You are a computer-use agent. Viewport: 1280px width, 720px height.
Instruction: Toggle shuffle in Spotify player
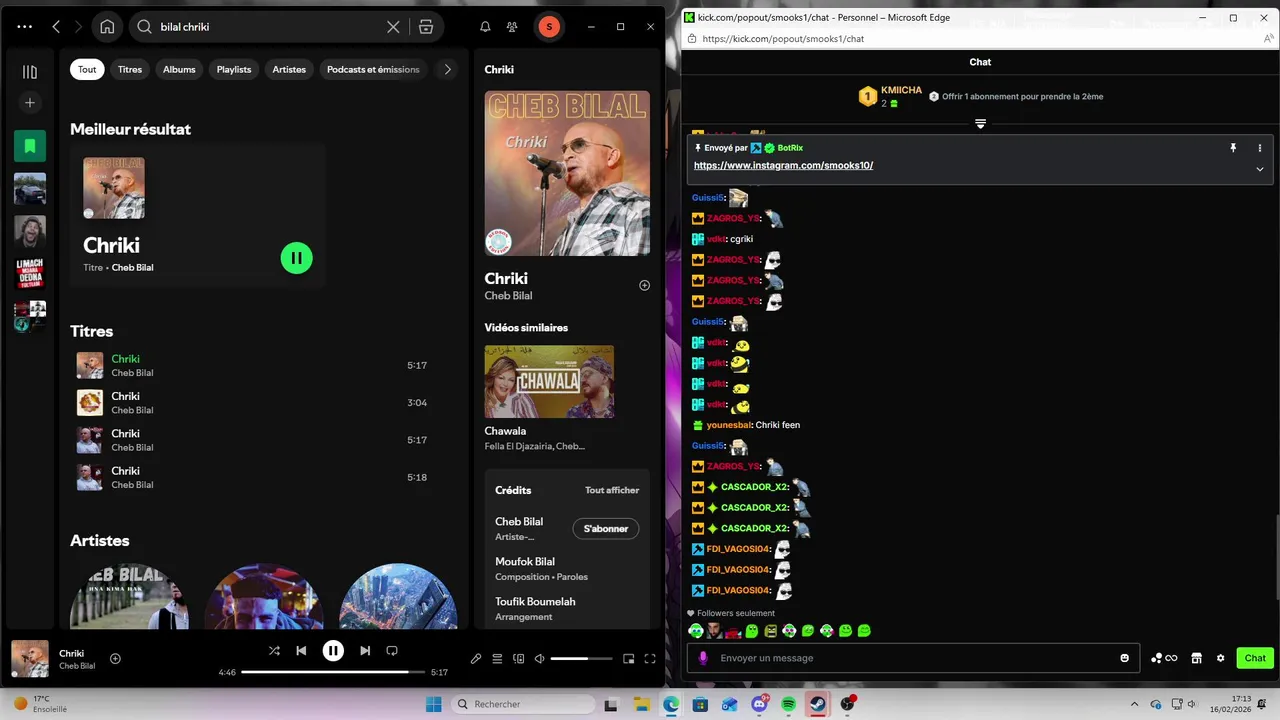point(274,650)
